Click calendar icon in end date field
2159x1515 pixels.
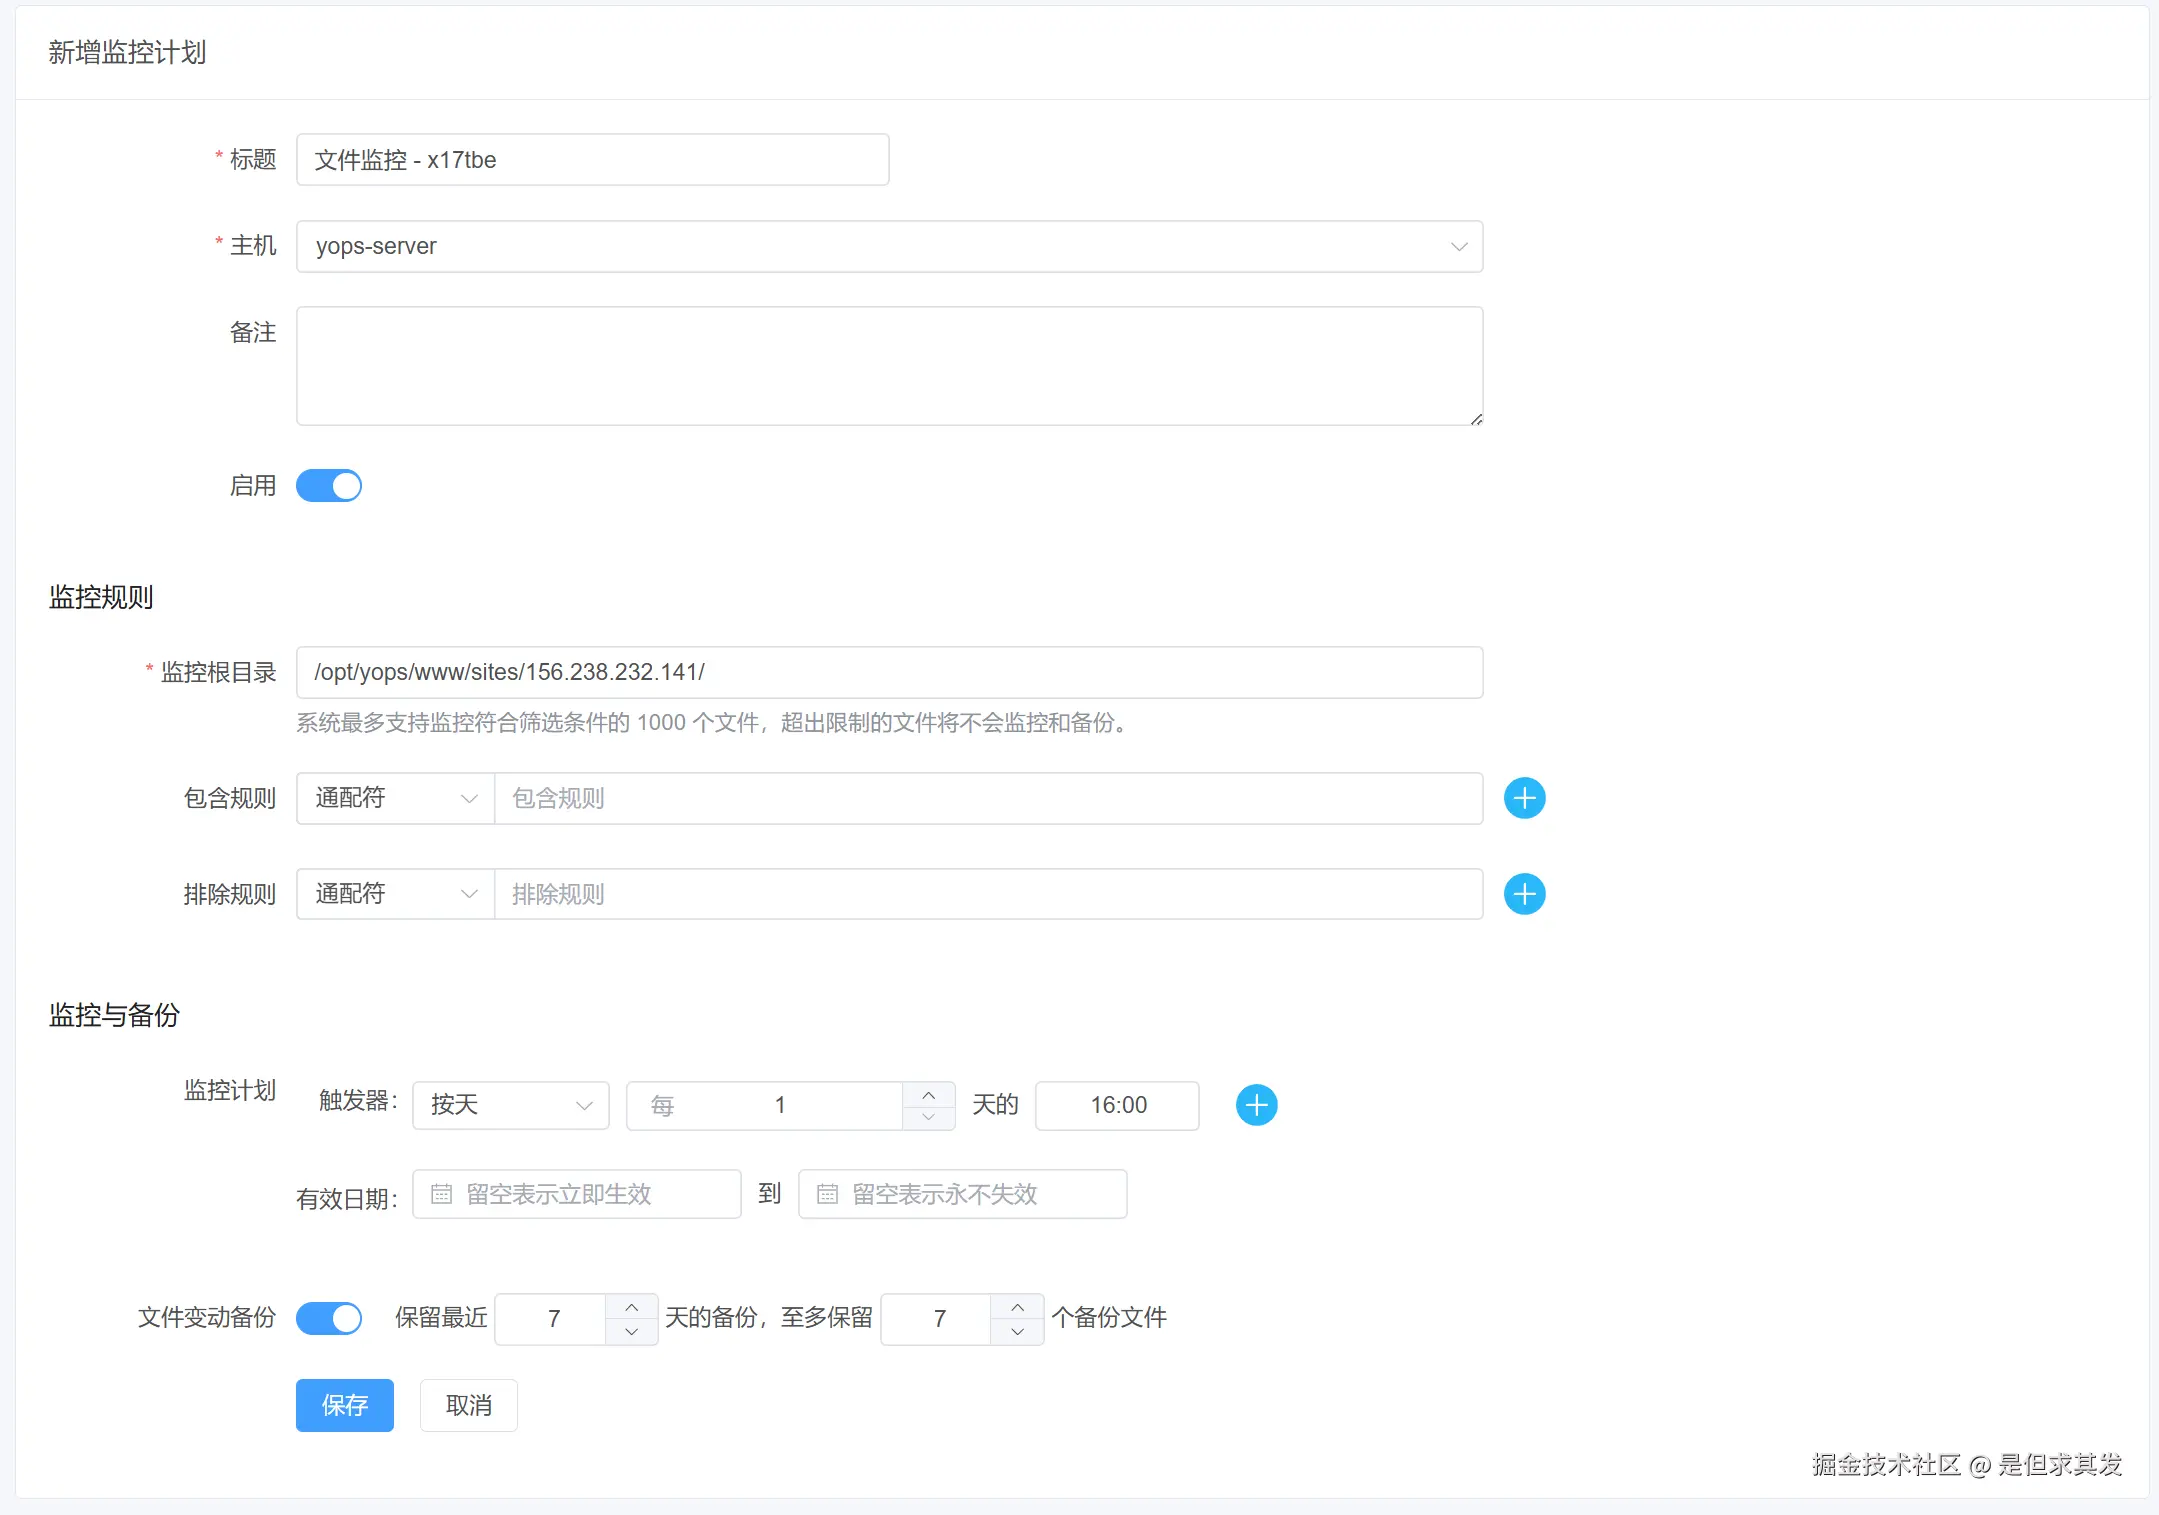(827, 1194)
